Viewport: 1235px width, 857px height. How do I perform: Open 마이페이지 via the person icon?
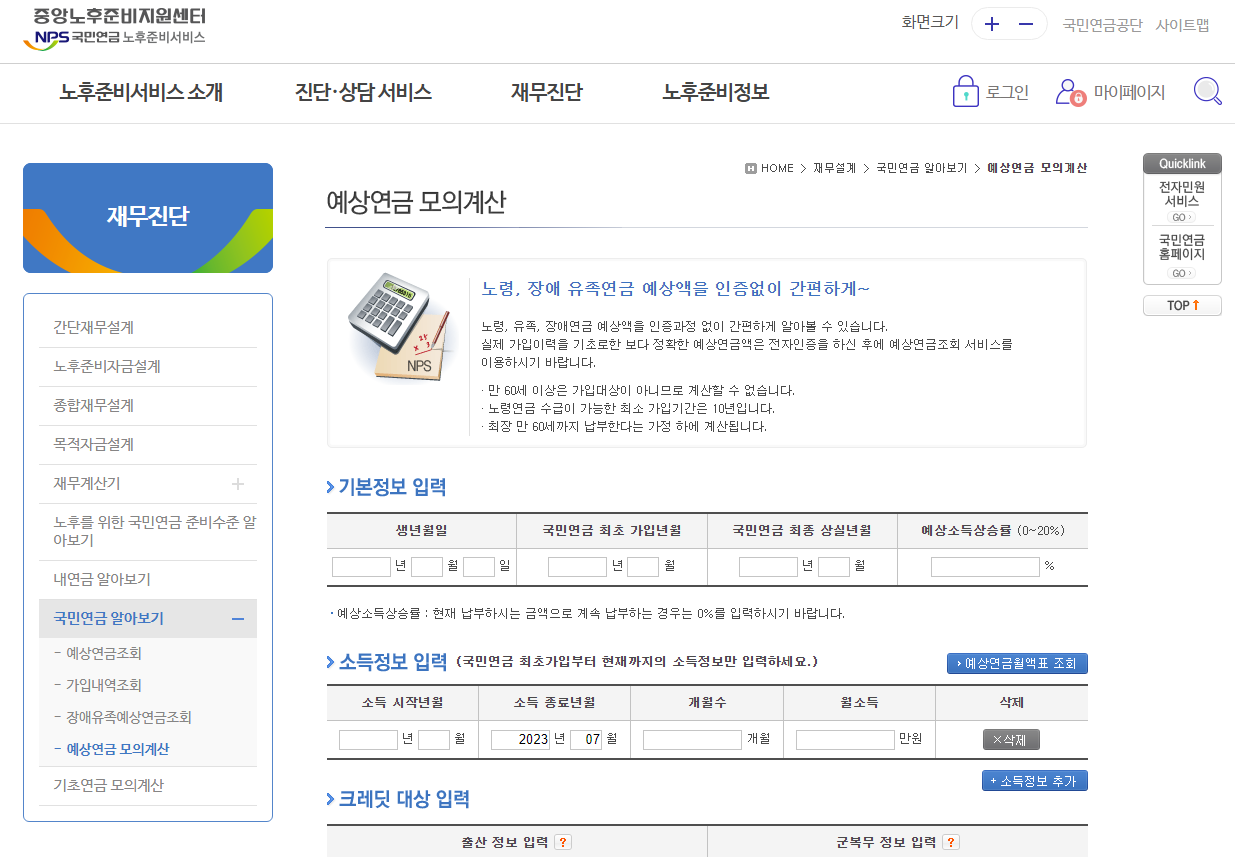pyautogui.click(x=1068, y=90)
